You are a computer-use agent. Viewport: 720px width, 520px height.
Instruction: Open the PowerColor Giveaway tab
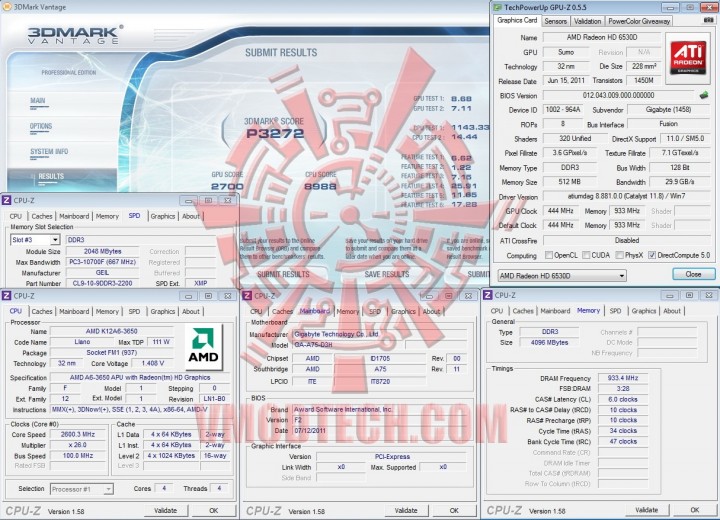[639, 21]
